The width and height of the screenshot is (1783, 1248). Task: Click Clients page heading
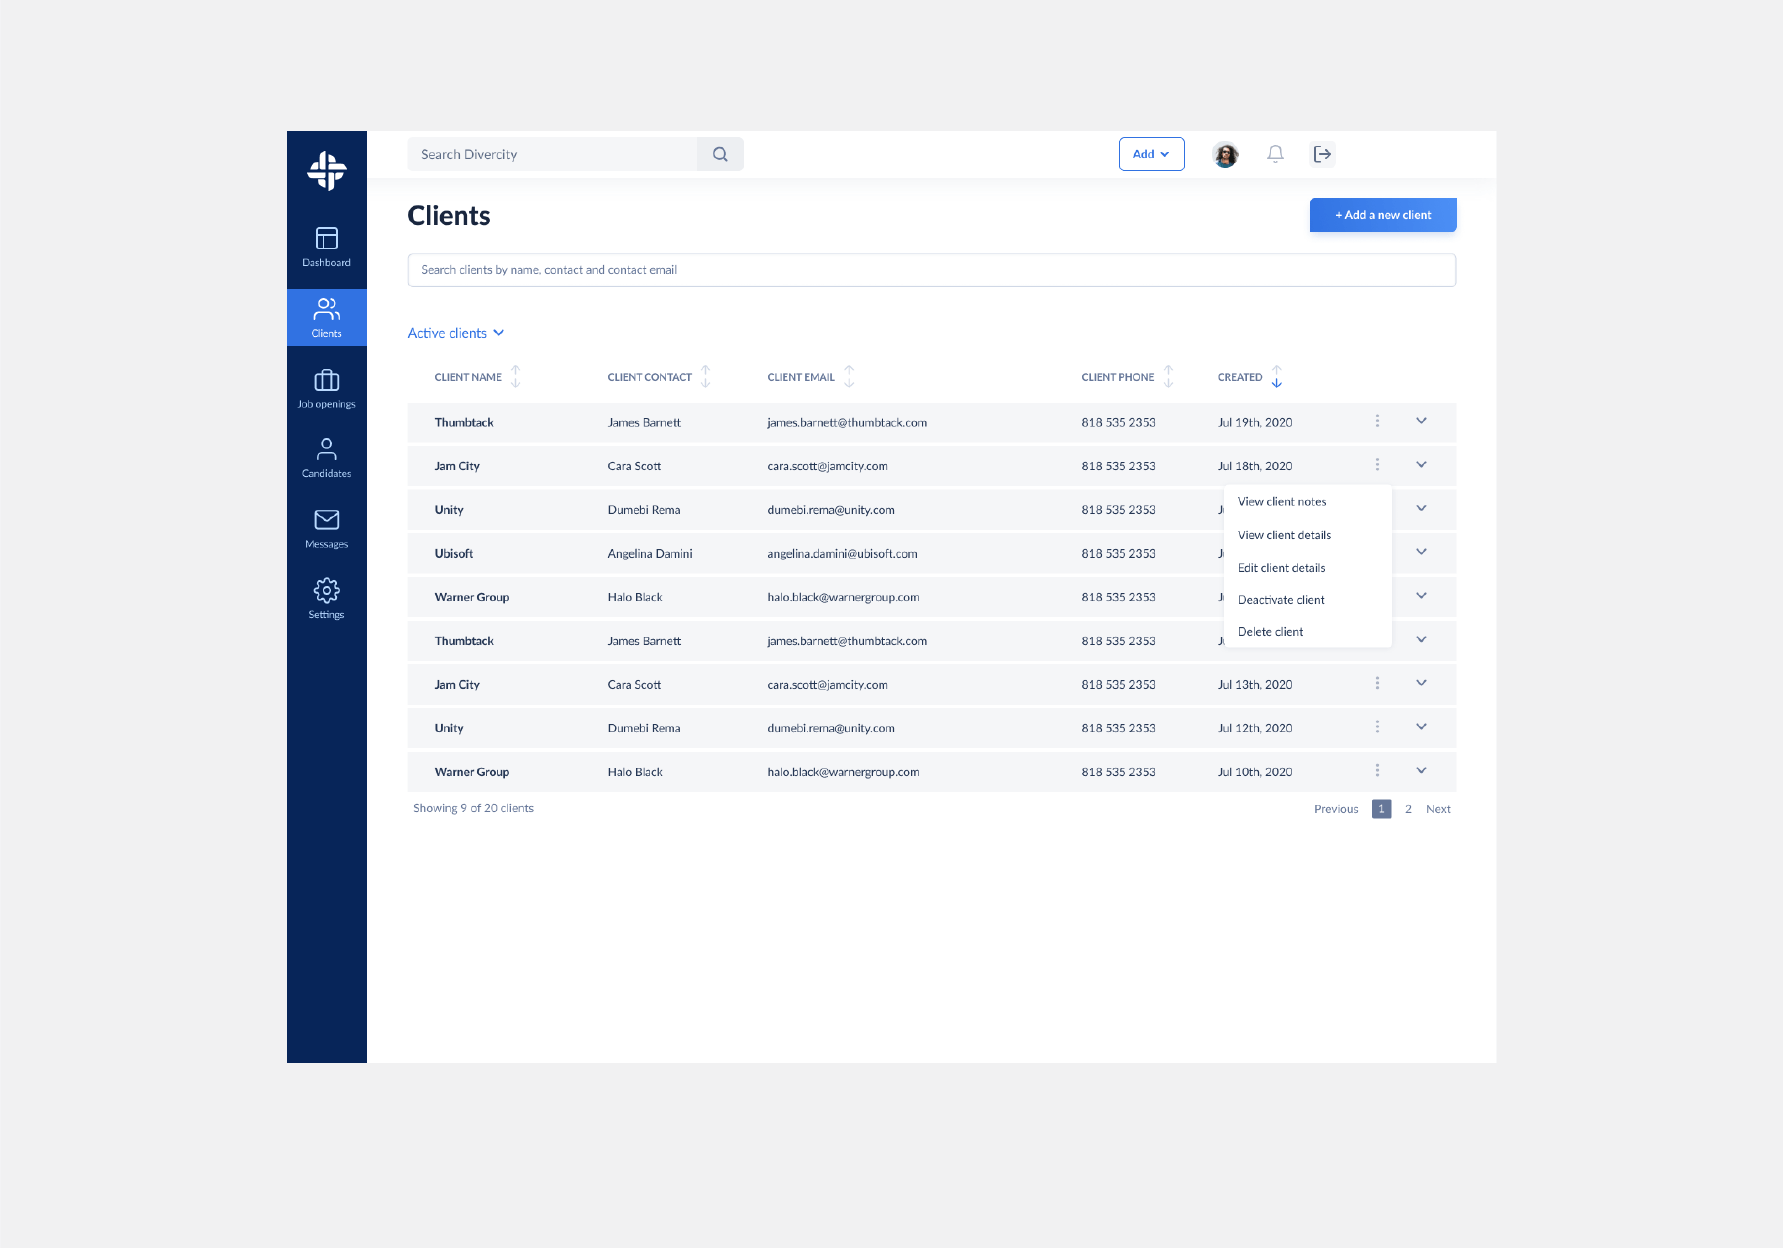449,216
